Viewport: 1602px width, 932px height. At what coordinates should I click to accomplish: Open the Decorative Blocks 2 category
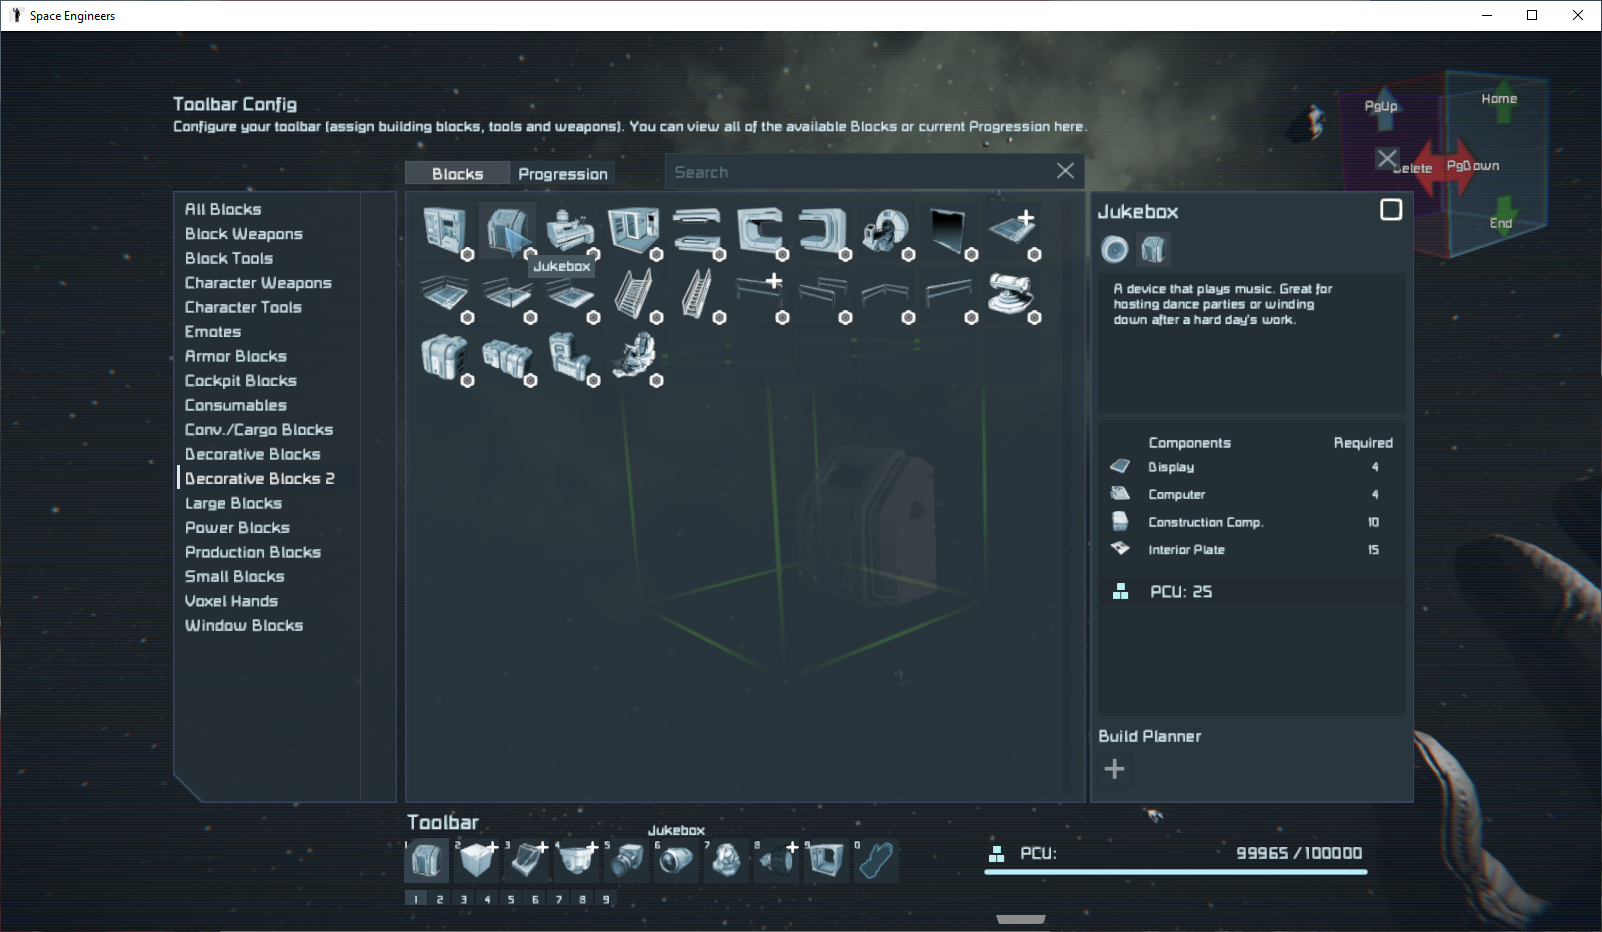[259, 479]
